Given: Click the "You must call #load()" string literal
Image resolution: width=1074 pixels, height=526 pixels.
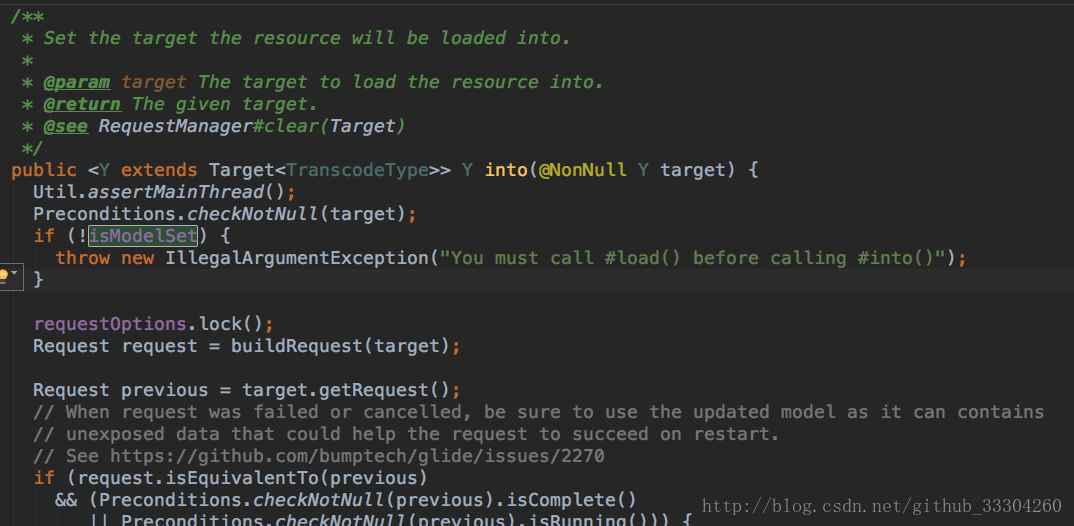Looking at the screenshot, I should click(692, 258).
